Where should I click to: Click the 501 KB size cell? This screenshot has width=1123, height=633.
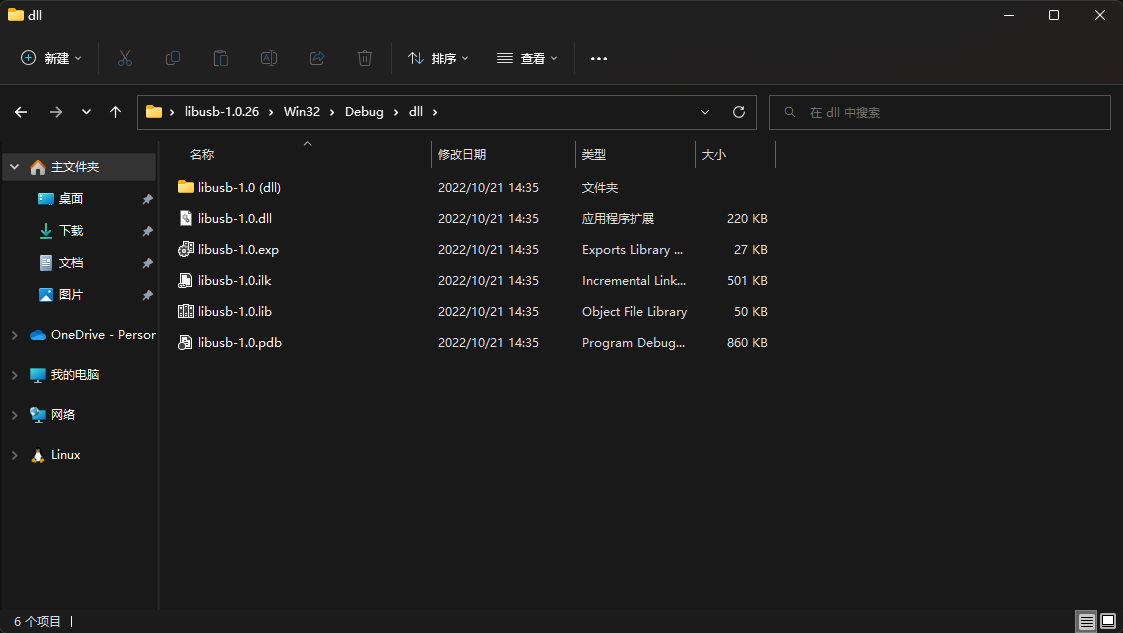[x=747, y=280]
